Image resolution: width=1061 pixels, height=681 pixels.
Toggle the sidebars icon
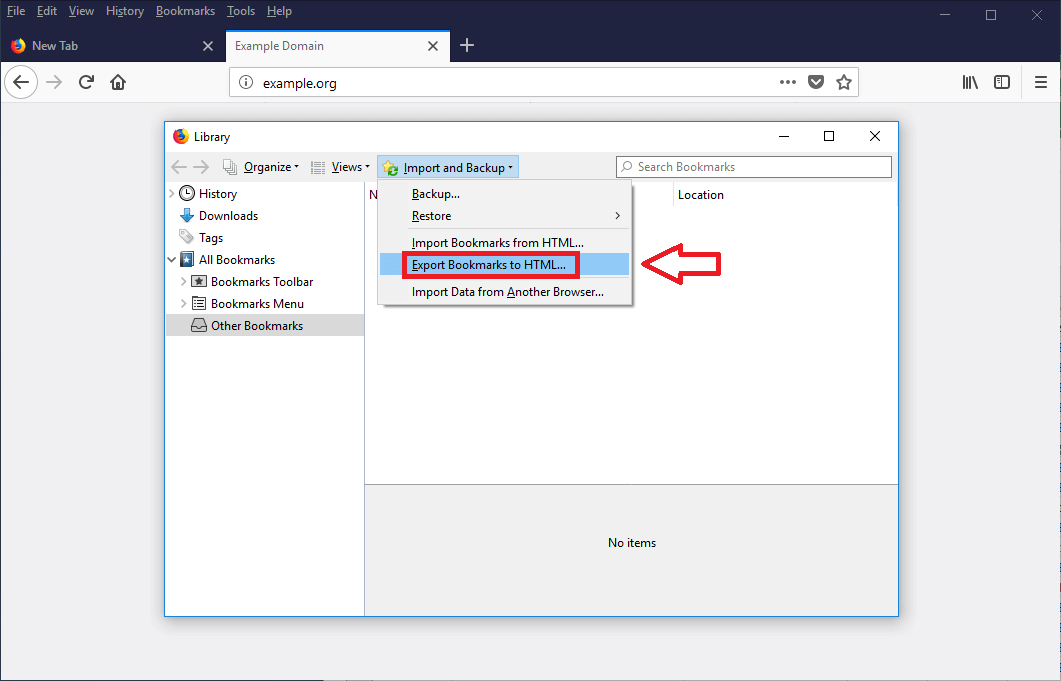[x=1002, y=83]
